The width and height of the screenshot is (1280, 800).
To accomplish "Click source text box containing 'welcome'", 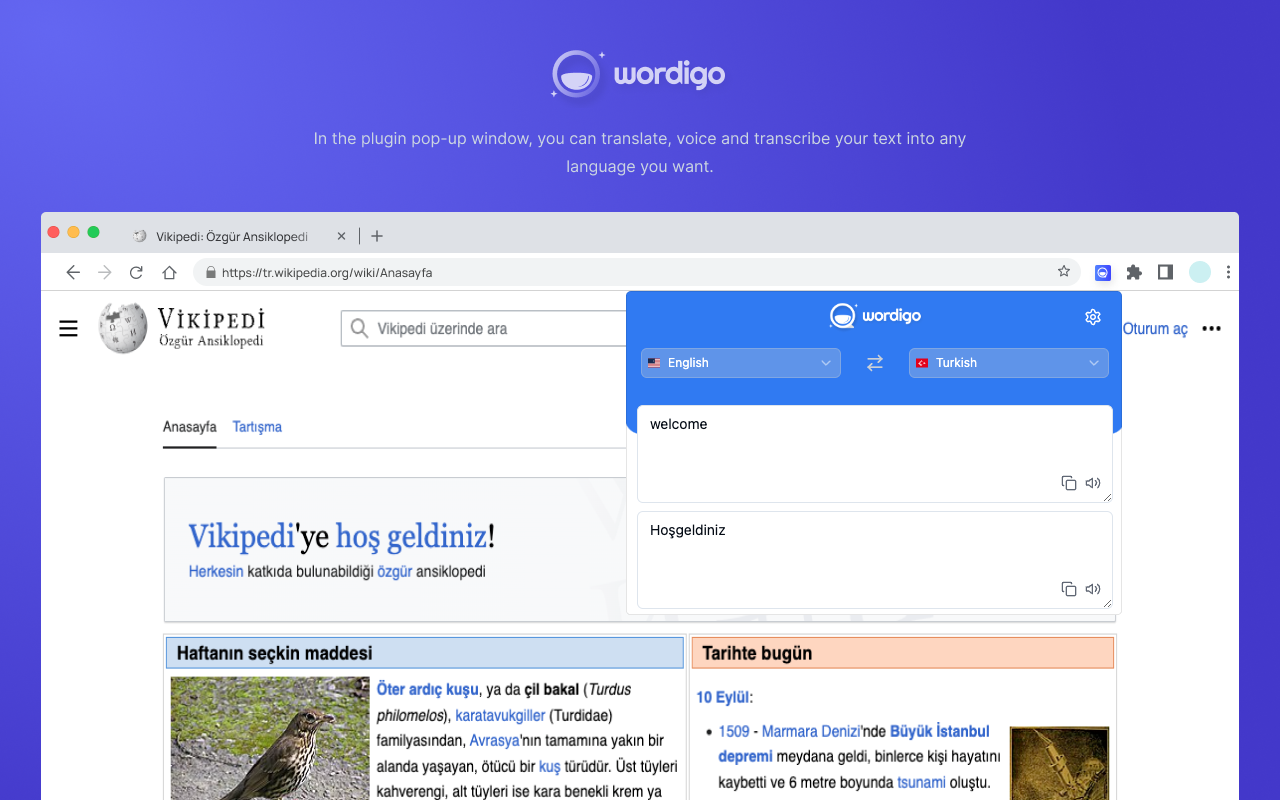I will point(875,454).
